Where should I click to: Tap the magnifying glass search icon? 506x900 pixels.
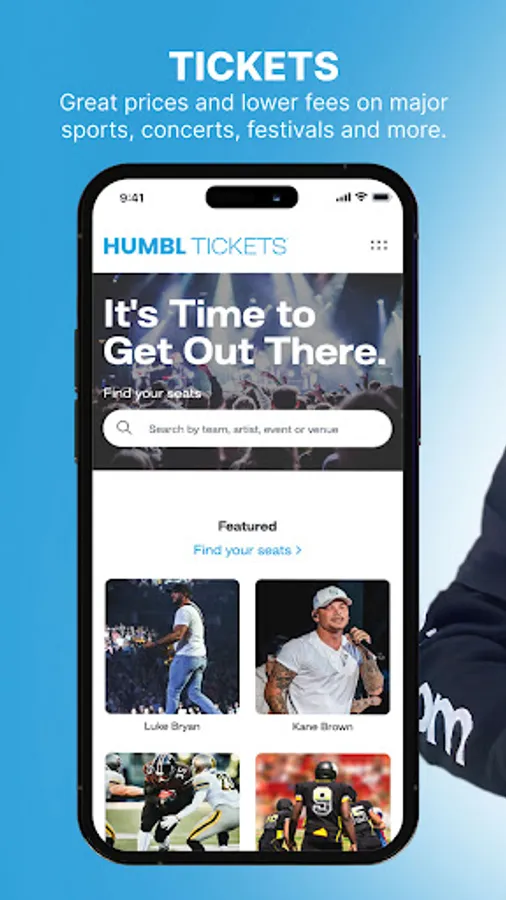point(124,428)
